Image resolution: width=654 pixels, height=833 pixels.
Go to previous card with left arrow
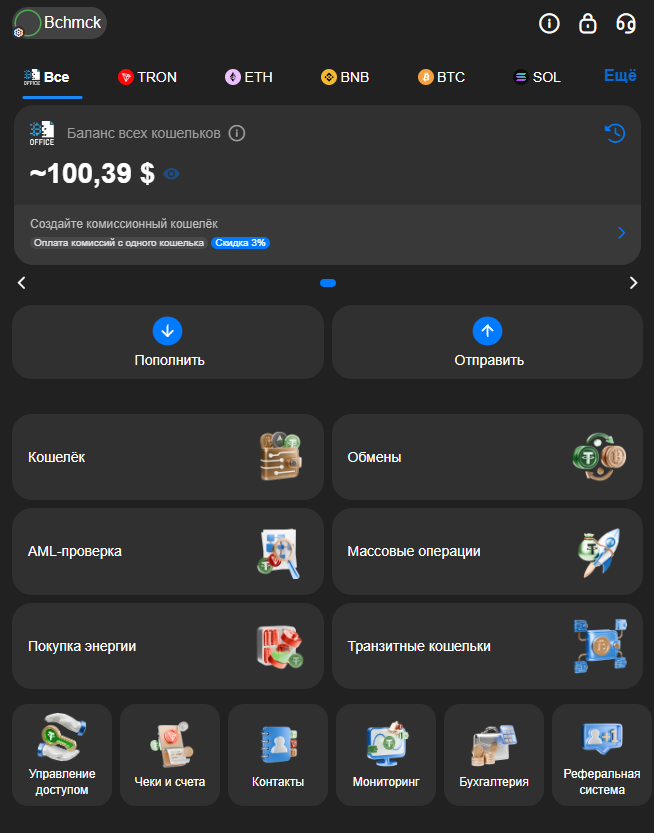22,283
